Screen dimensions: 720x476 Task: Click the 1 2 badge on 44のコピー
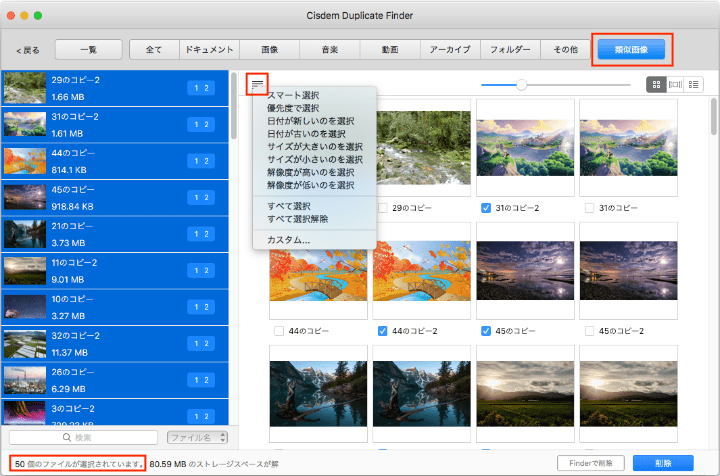(x=201, y=158)
